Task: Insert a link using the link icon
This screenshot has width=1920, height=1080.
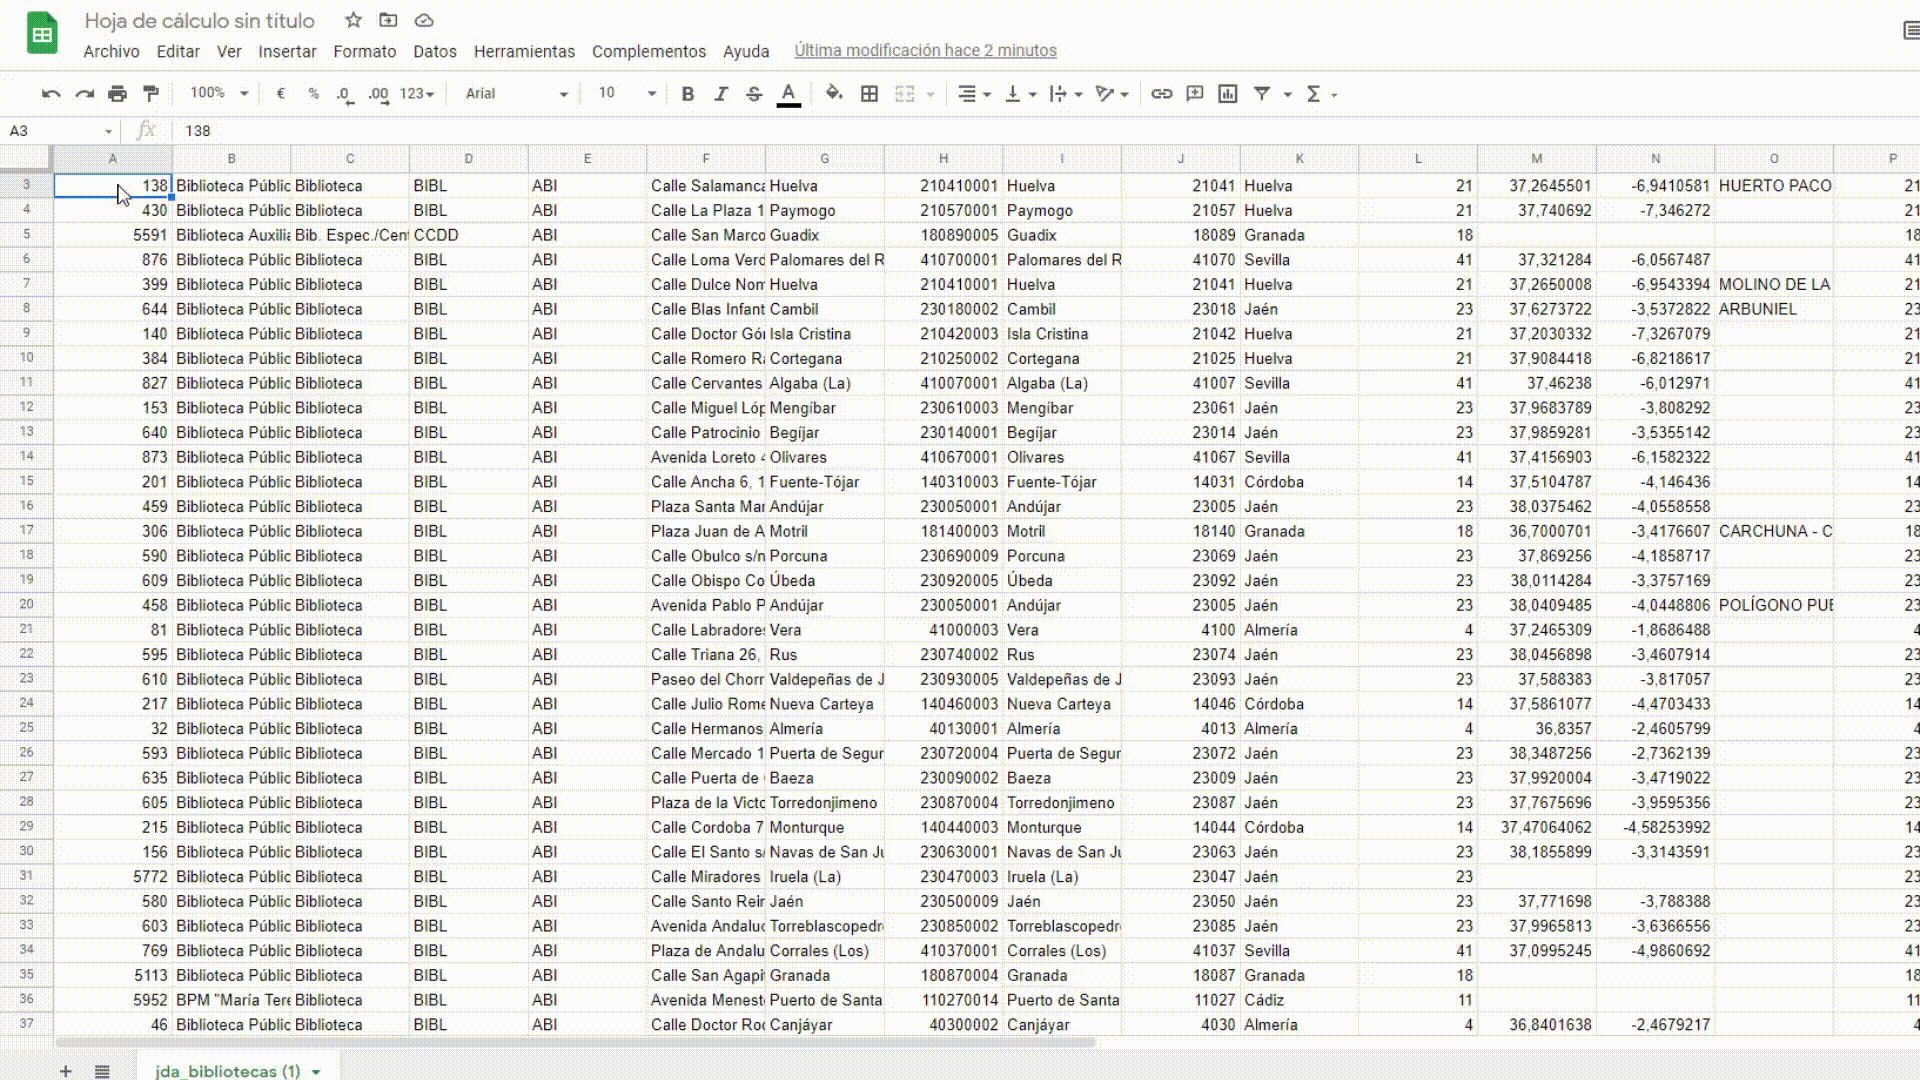Action: coord(1161,93)
